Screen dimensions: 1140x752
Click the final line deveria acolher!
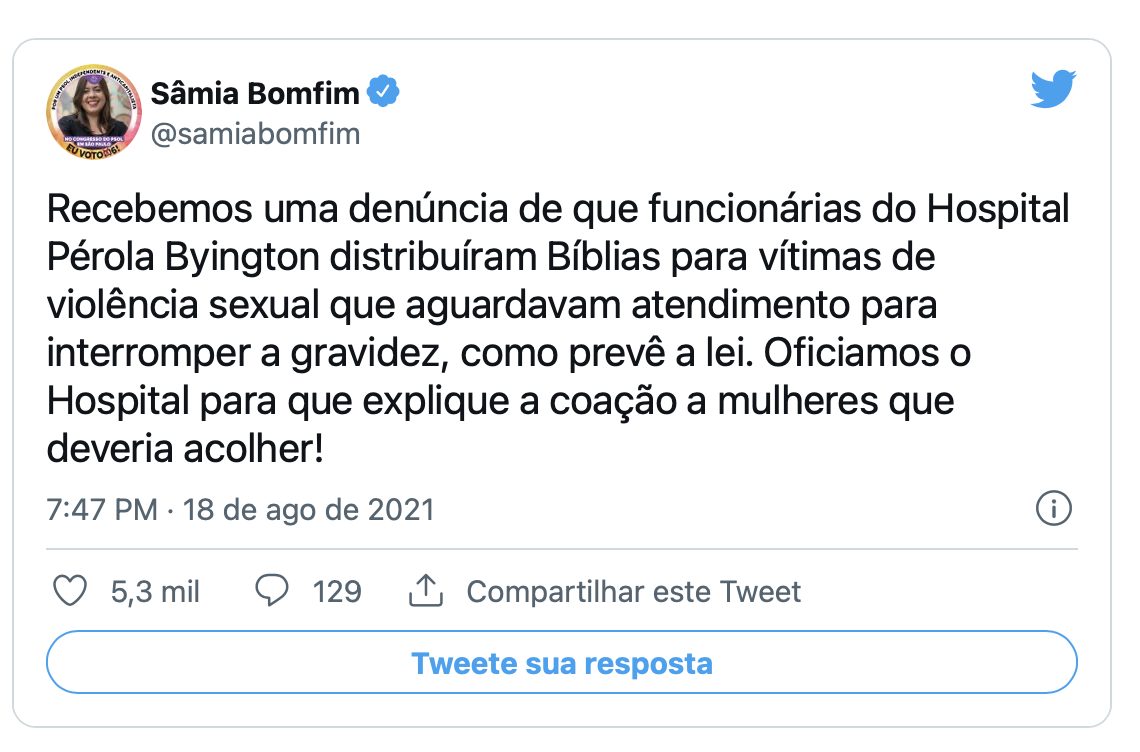pyautogui.click(x=185, y=449)
